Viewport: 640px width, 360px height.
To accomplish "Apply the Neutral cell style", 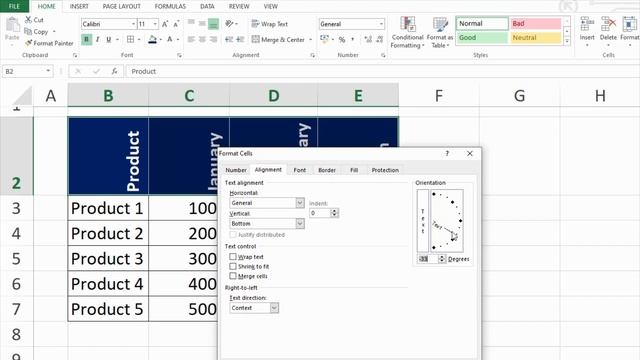I will pyautogui.click(x=536, y=38).
